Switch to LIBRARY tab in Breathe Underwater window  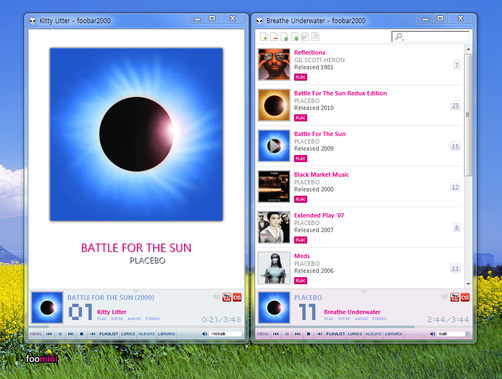tap(393, 334)
